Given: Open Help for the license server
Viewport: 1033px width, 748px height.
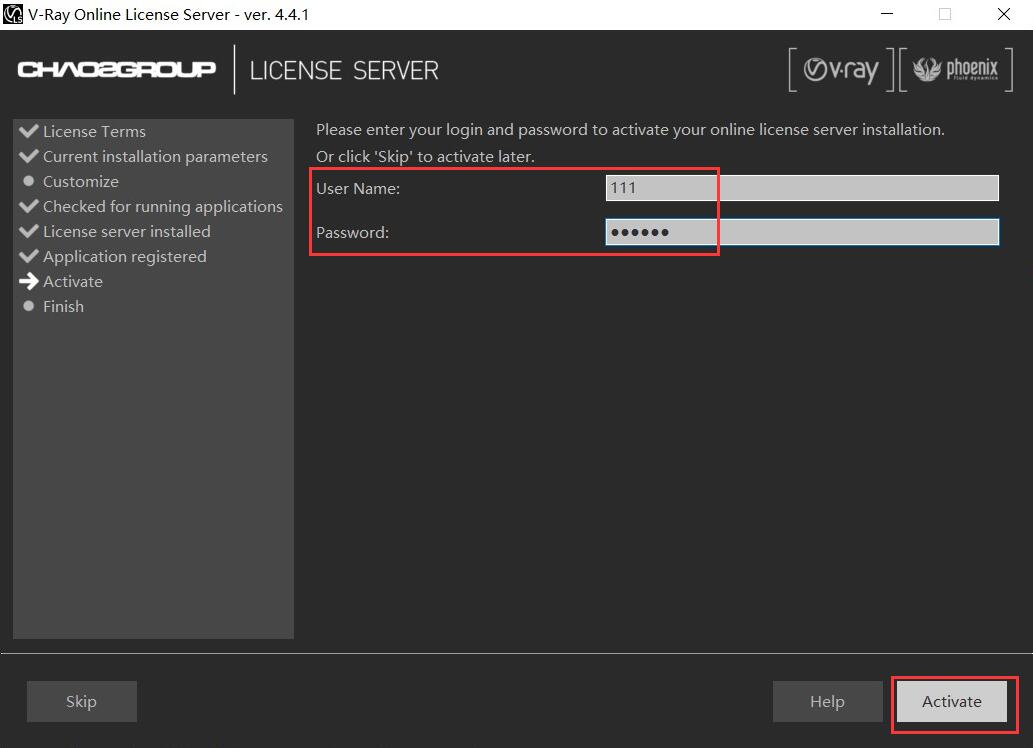Looking at the screenshot, I should click(827, 701).
